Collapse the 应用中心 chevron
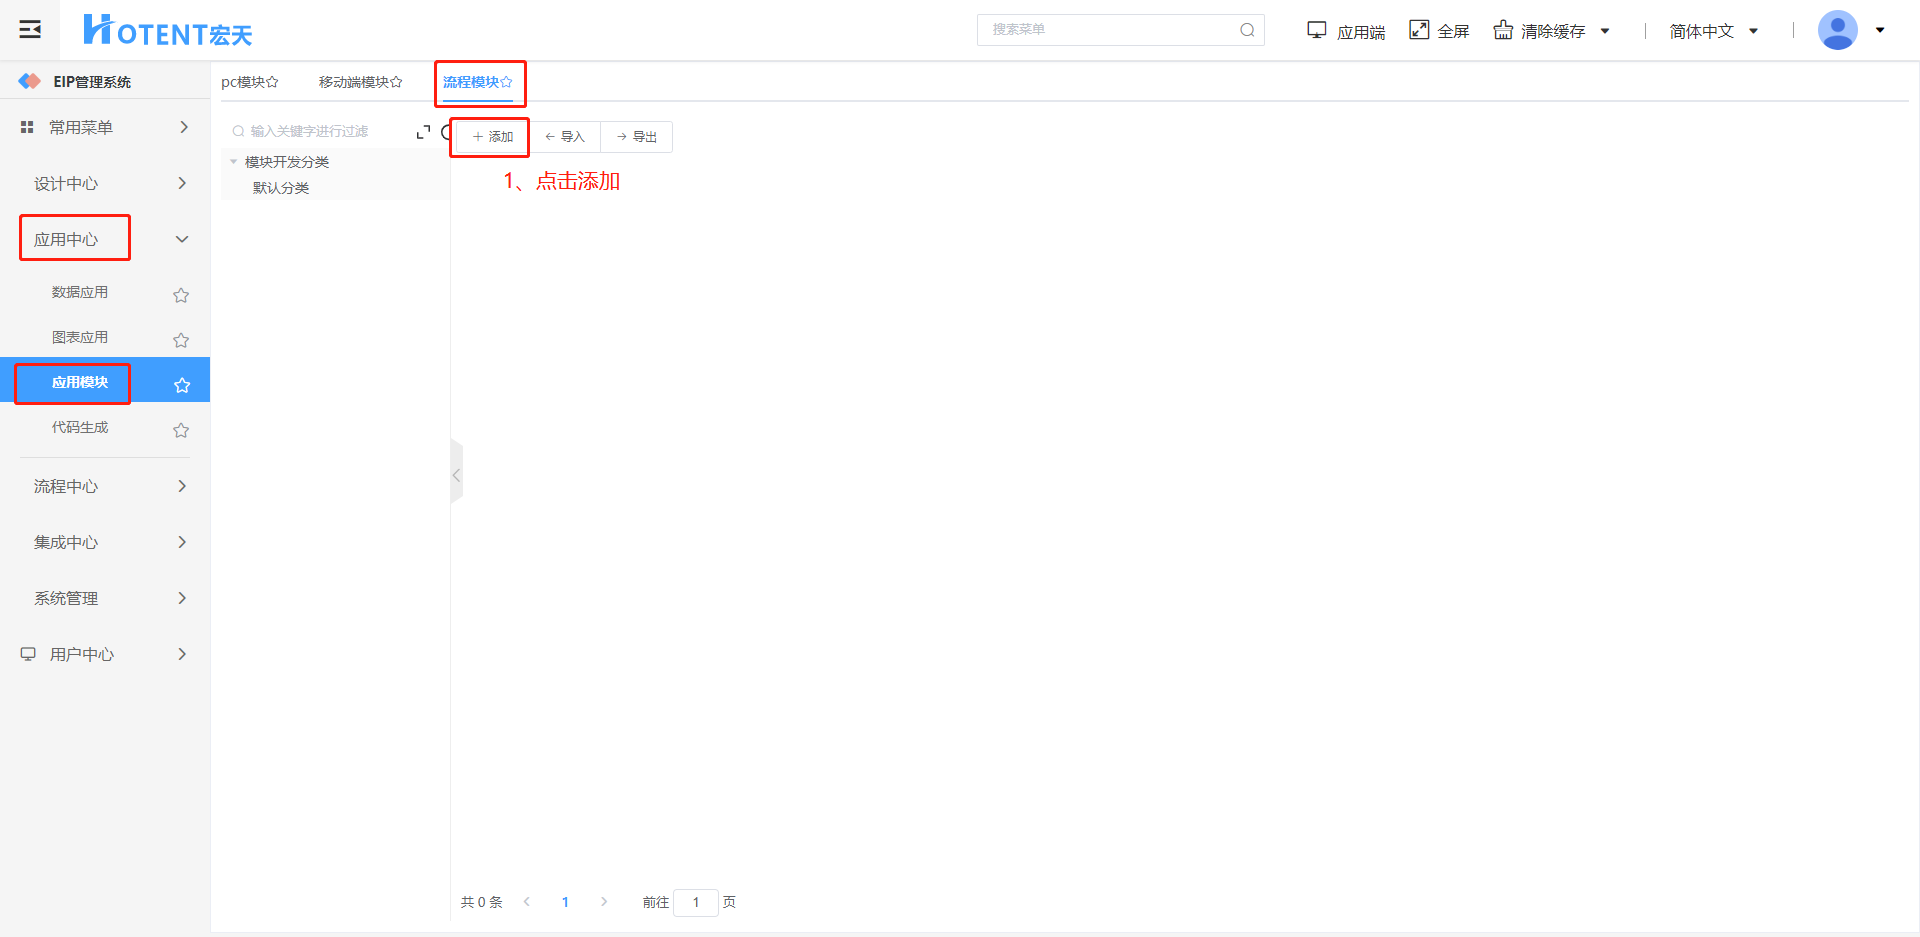The width and height of the screenshot is (1920, 937). pos(182,239)
